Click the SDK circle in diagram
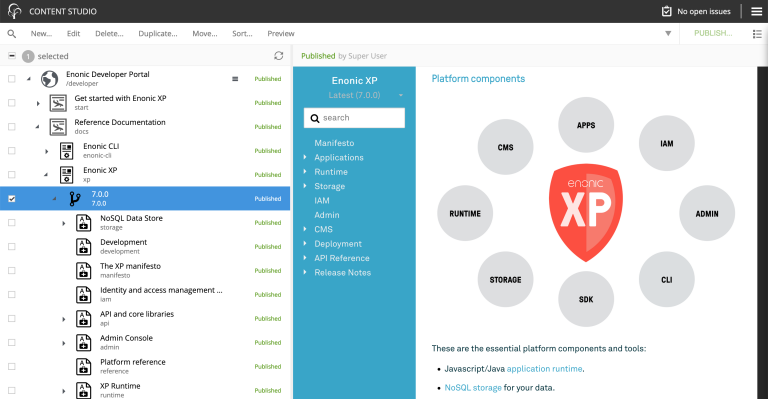 coord(586,299)
